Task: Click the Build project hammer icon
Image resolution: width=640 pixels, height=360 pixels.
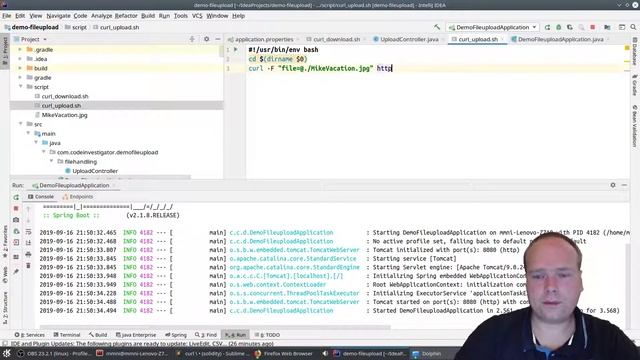Action: pos(437,27)
